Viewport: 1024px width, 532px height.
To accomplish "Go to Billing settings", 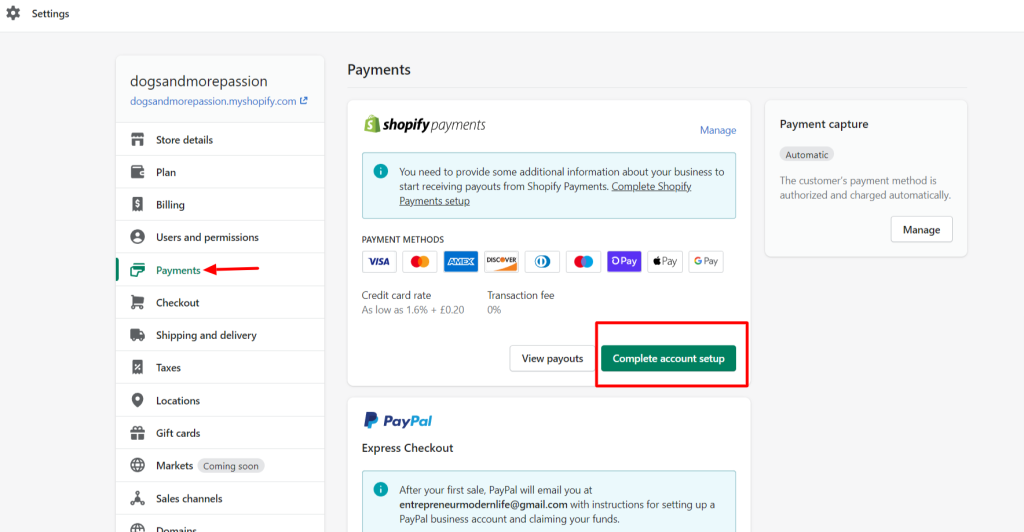I will click(x=220, y=204).
